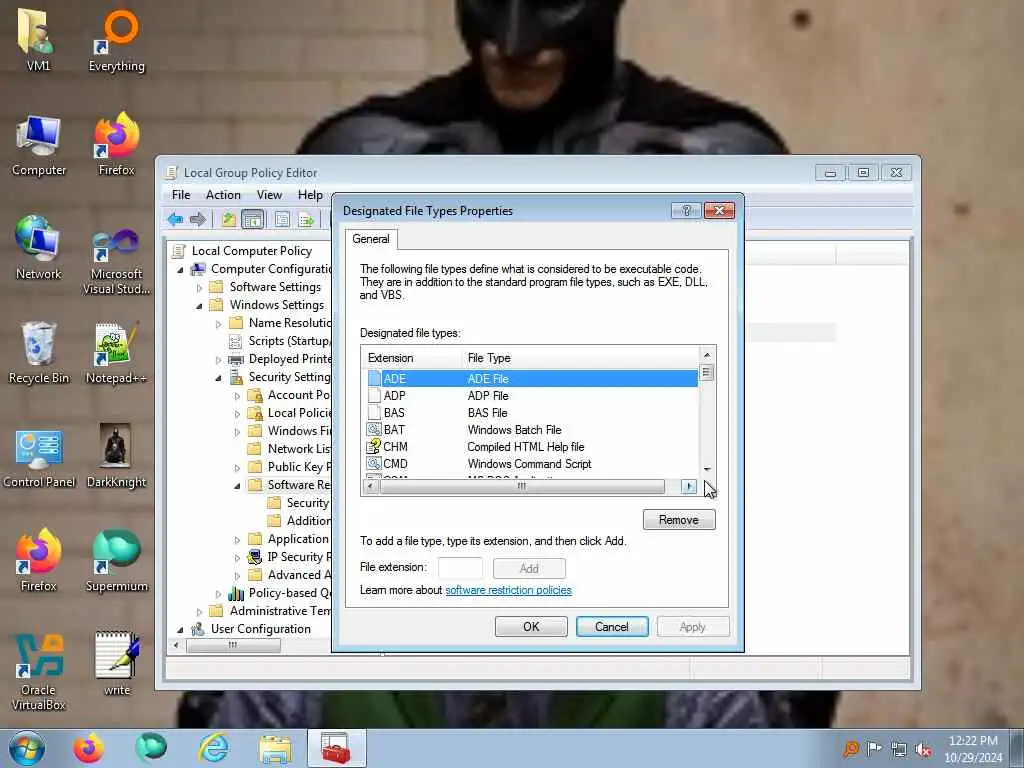Open the Action menu
The image size is (1024, 768).
pyautogui.click(x=223, y=195)
